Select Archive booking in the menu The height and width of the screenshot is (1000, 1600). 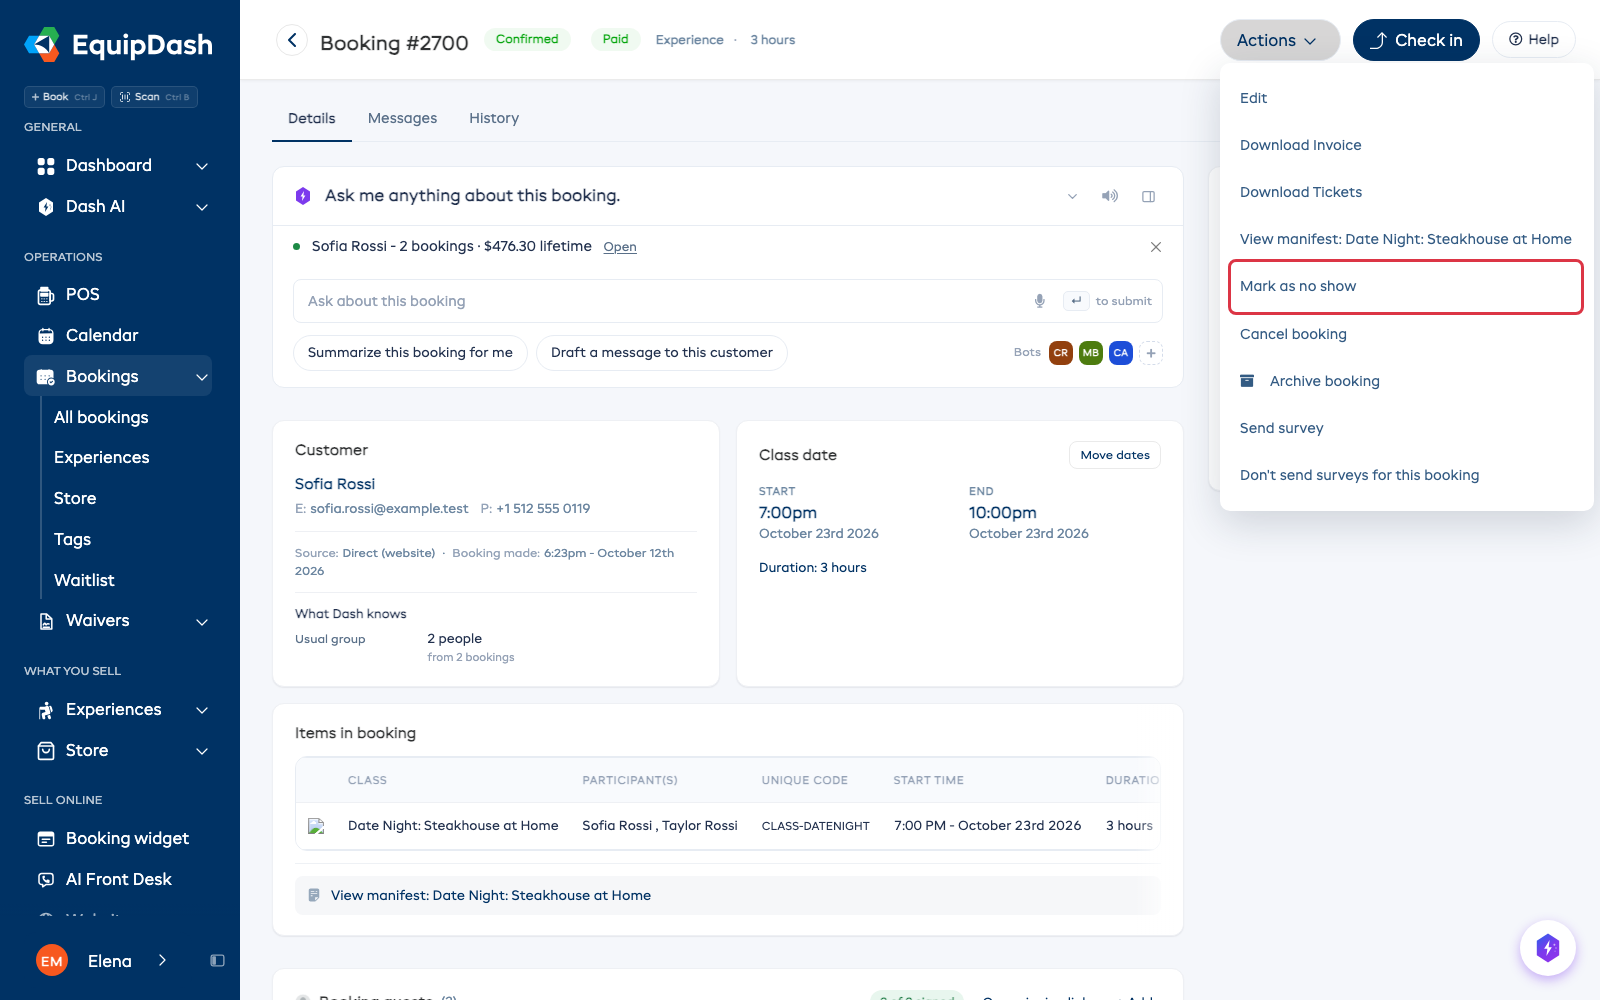tap(1324, 381)
